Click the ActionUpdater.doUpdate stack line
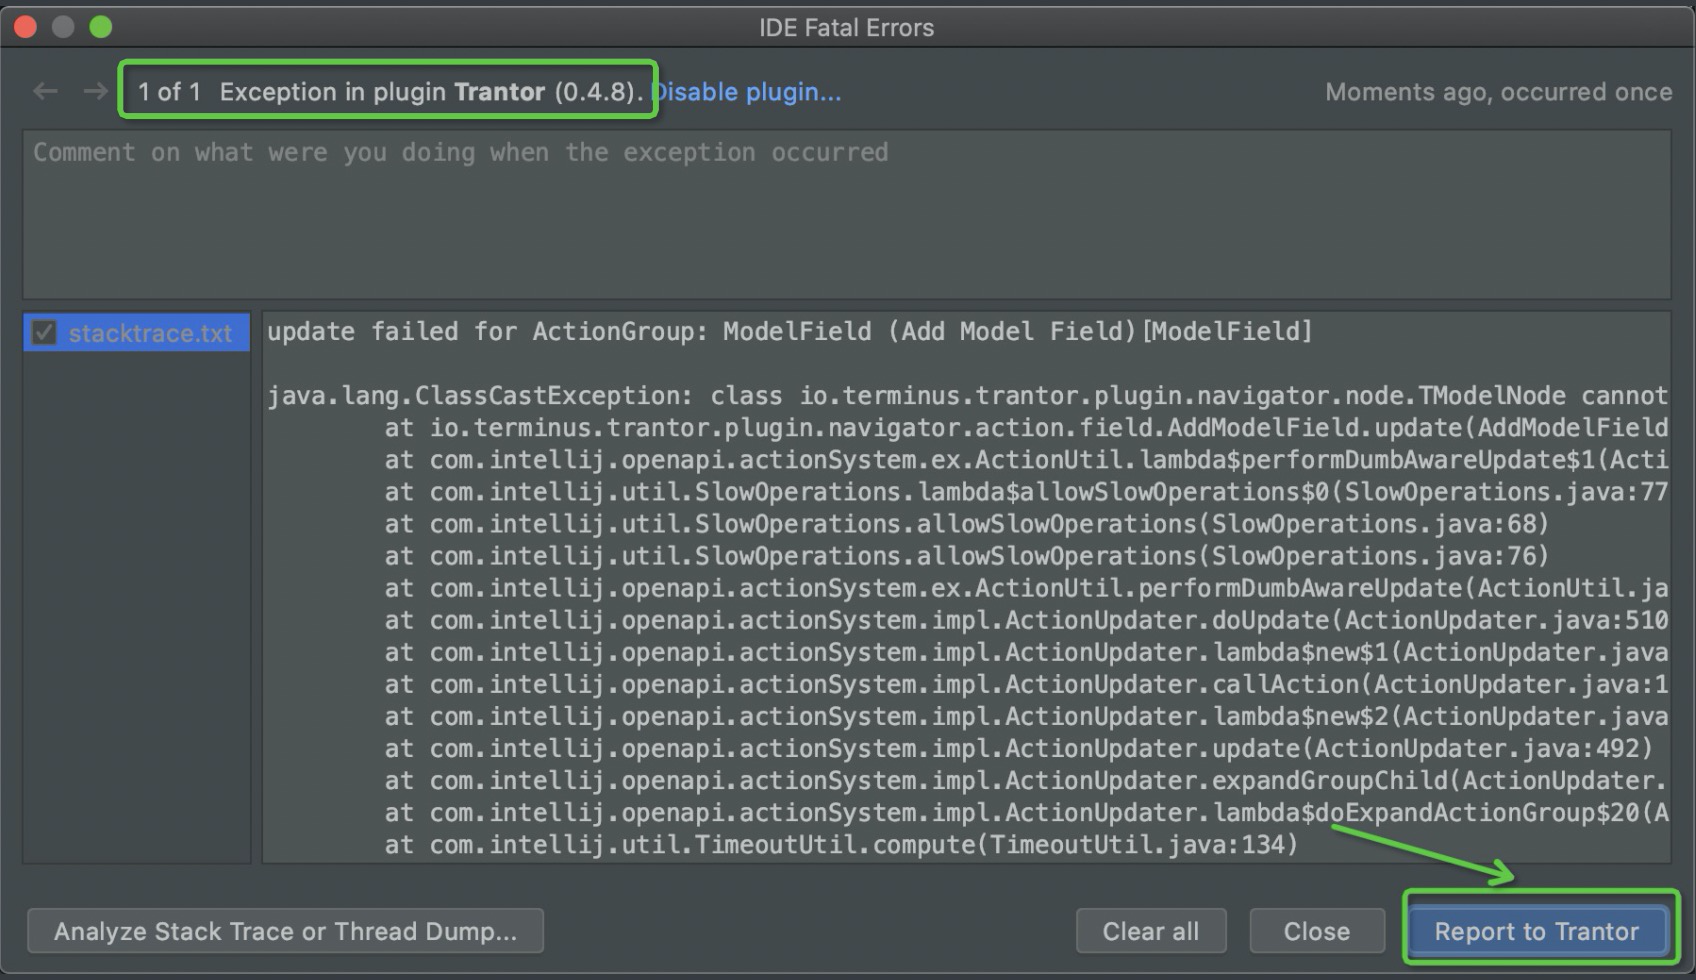1696x980 pixels. [1026, 620]
